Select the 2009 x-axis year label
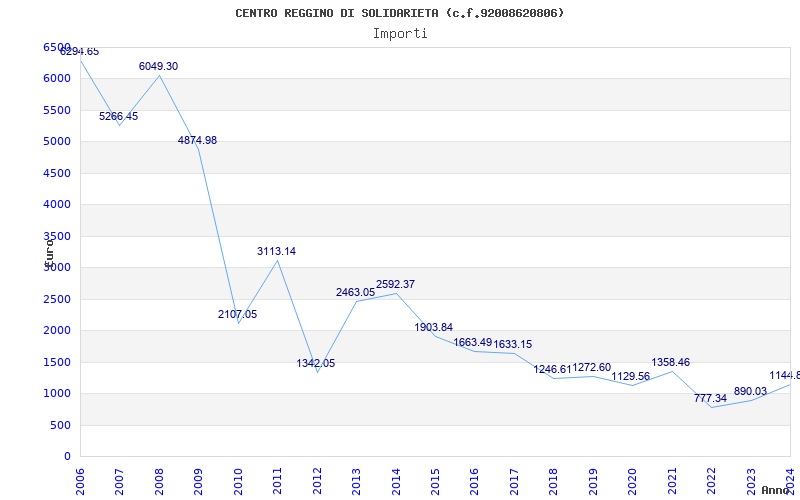 198,481
